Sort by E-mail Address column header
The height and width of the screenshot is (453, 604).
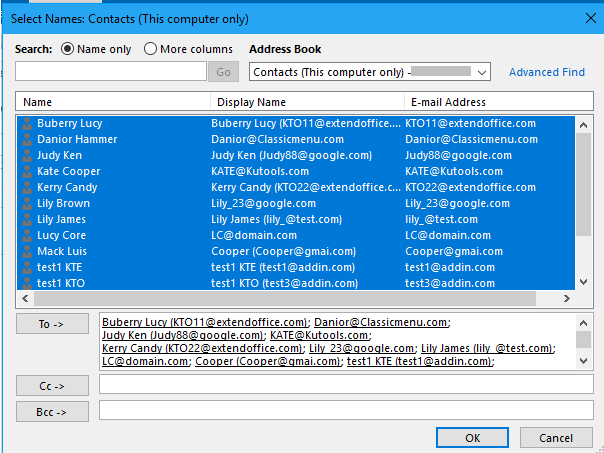point(488,102)
